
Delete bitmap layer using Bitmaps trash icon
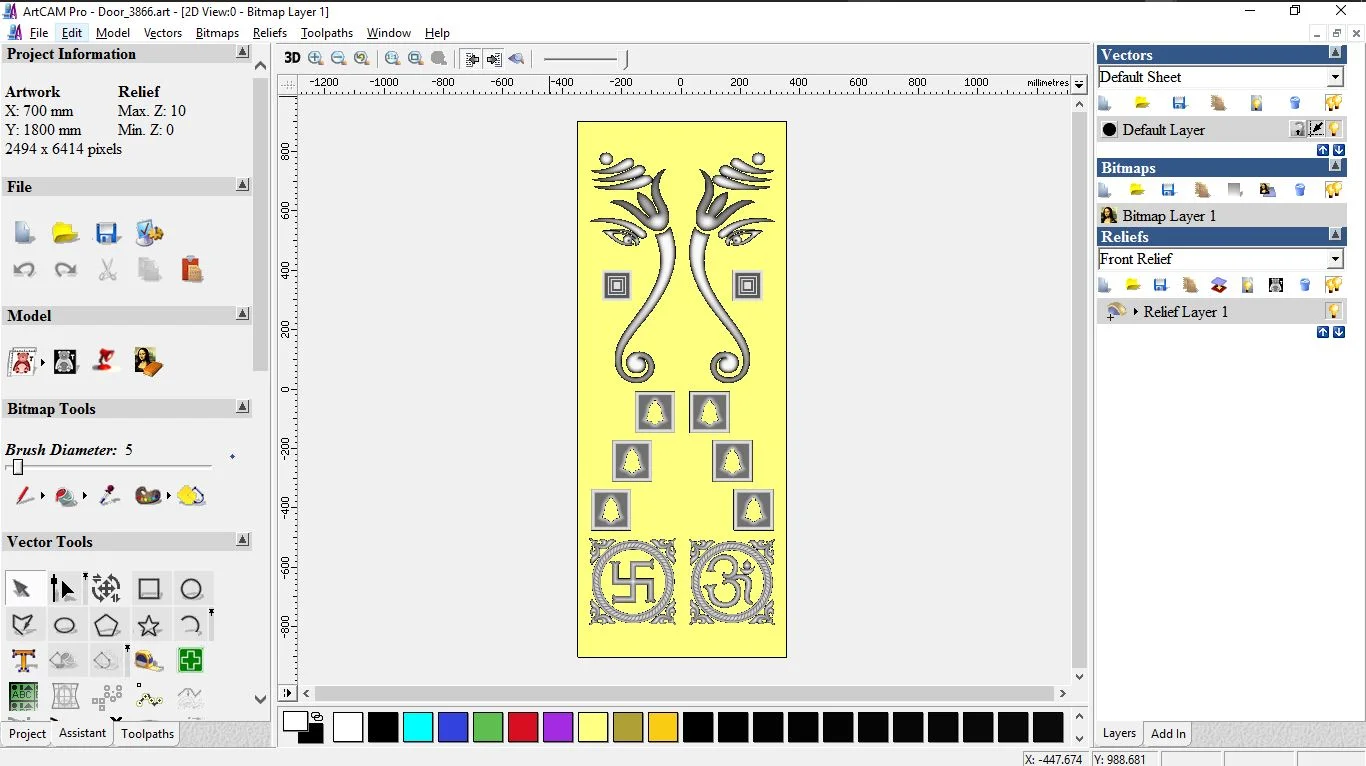[x=1300, y=190]
